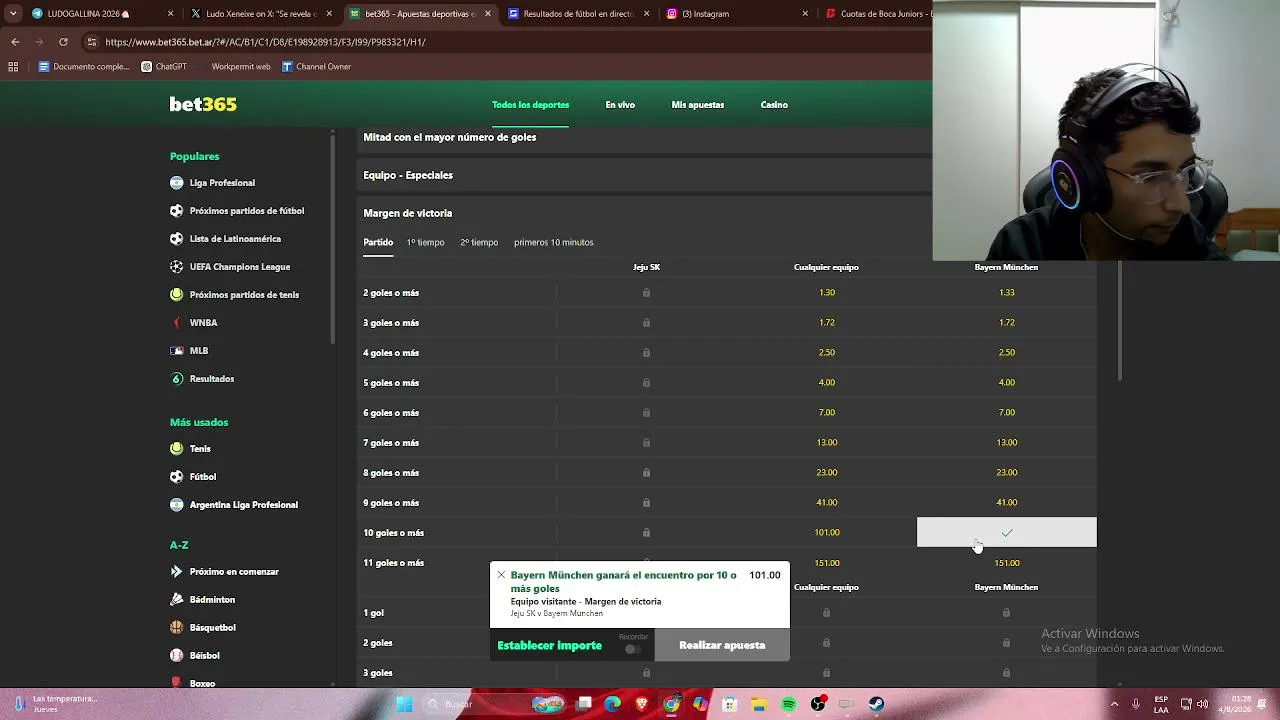Switch to the Instagram browser tab

tap(738, 14)
